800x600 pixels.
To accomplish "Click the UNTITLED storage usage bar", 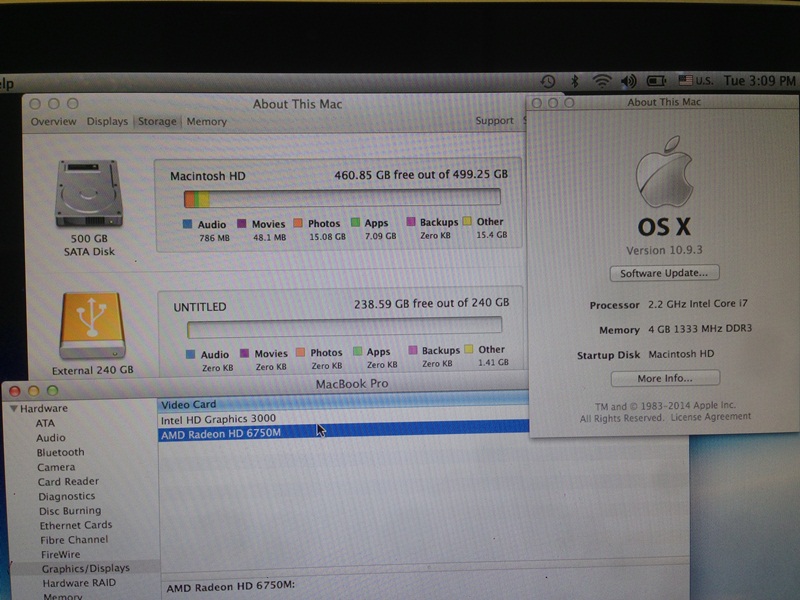I will pyautogui.click(x=344, y=327).
